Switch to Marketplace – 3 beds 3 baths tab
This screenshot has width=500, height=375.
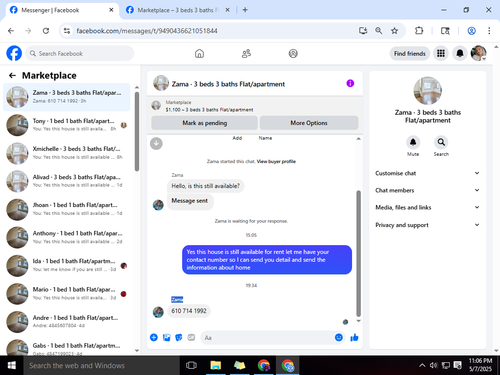[178, 10]
